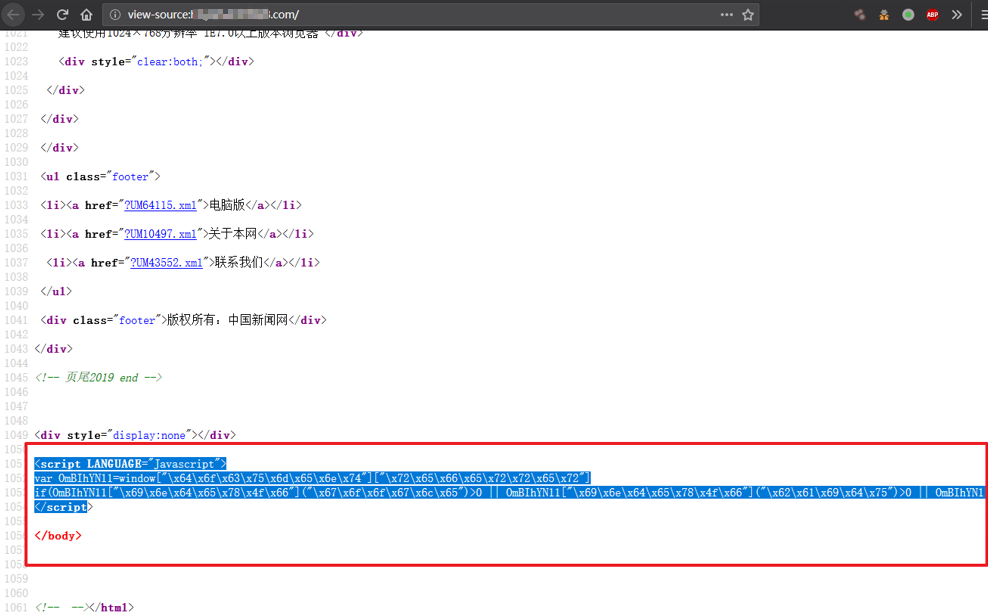988x612 pixels.
Task: Open the green dot extension icon
Action: 908,14
